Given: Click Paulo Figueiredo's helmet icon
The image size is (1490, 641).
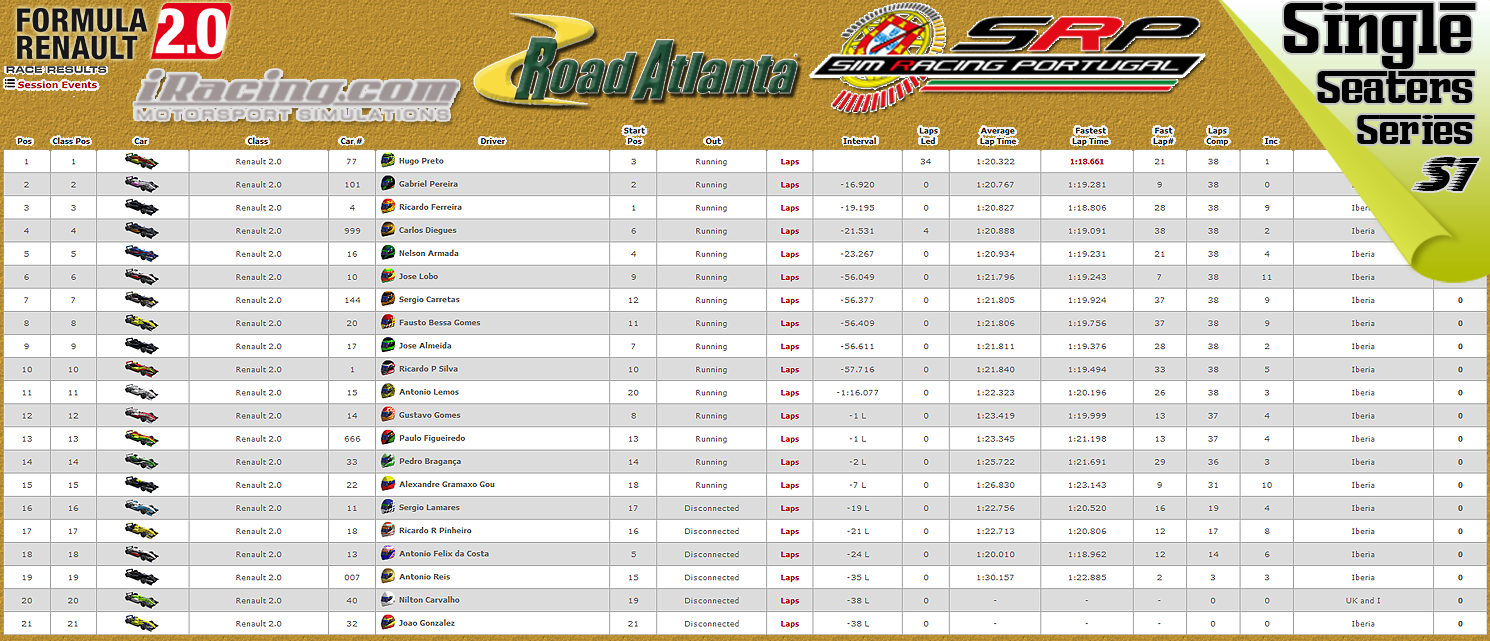Looking at the screenshot, I should 388,438.
